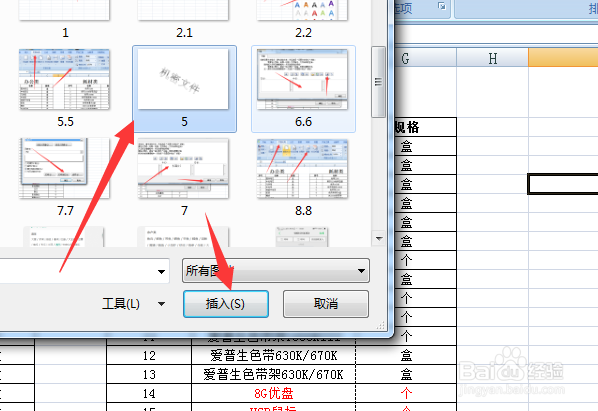
Task: Click cell with 爱普生色带架630K/670K
Action: pos(273,374)
